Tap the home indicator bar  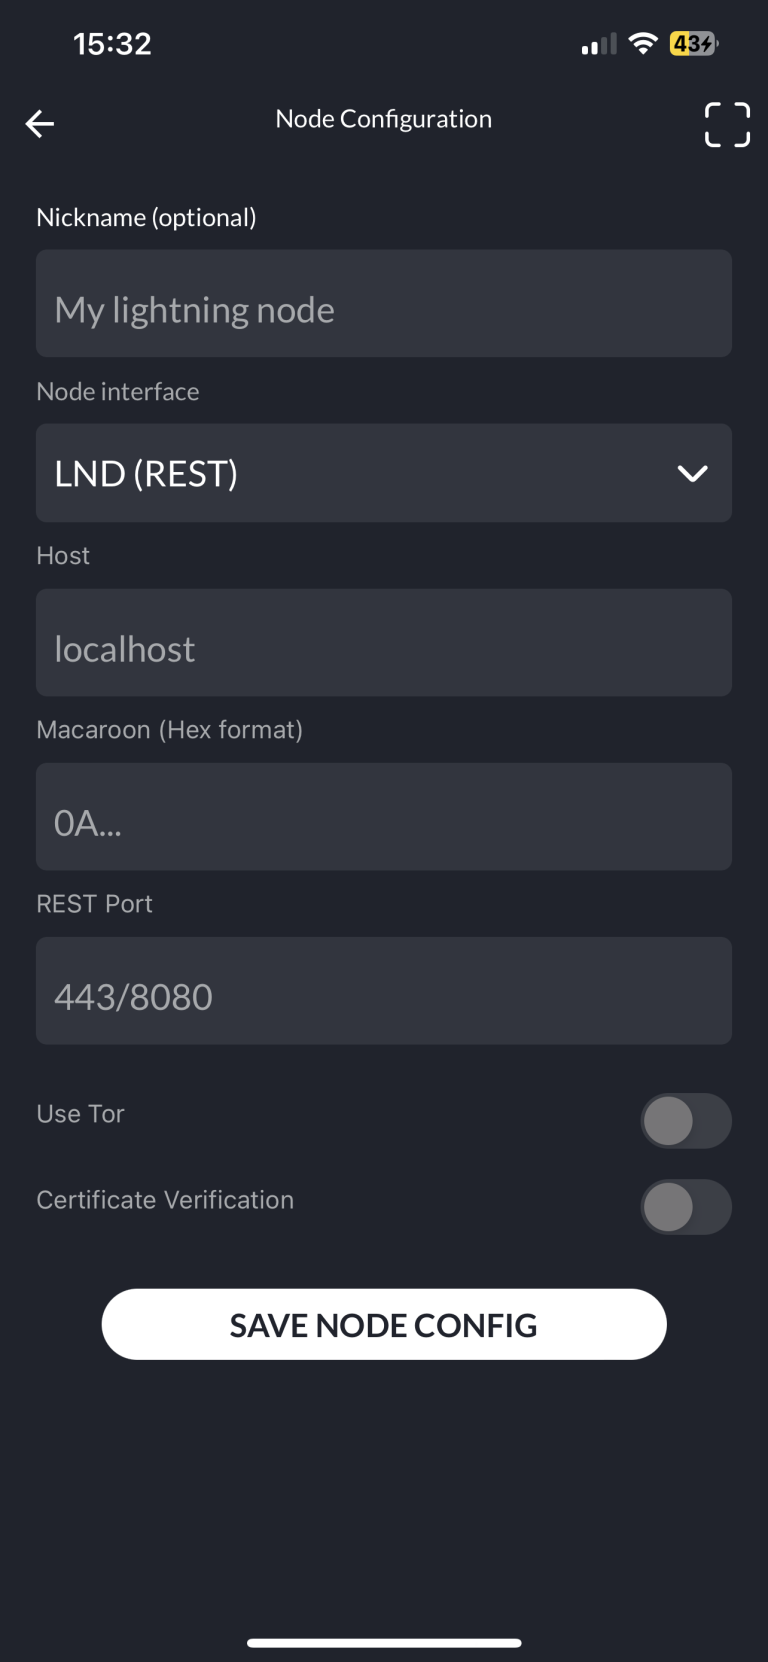coord(384,1642)
